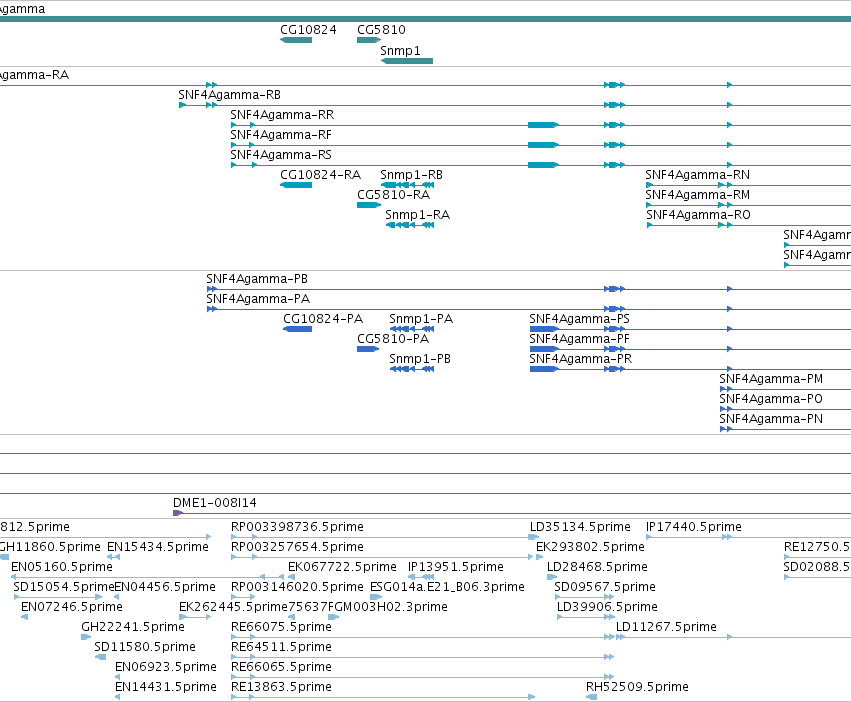This screenshot has width=851, height=702.
Task: Click the RP003257654.5prime EST label
Action: tap(297, 547)
